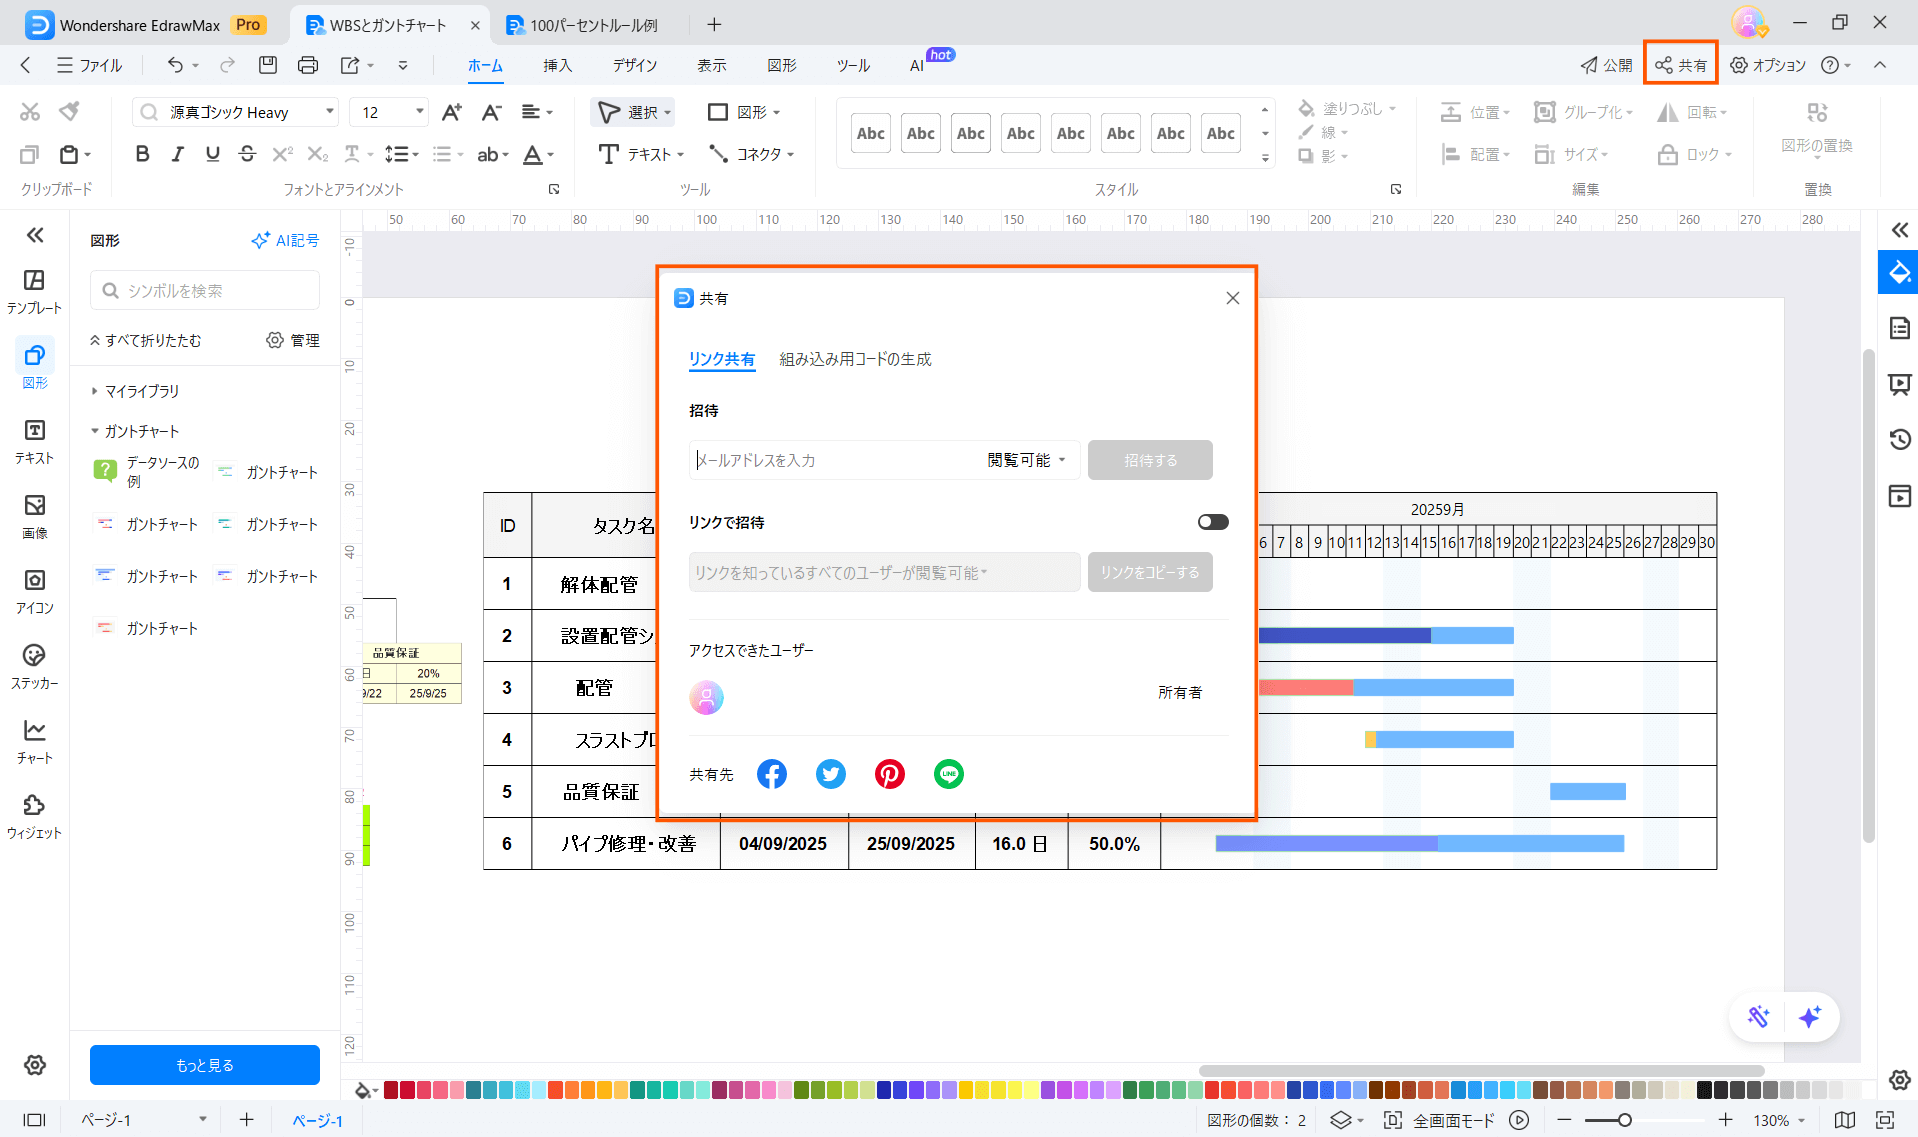The height and width of the screenshot is (1137, 1918).
Task: Toggle bold formatting
Action: point(141,154)
